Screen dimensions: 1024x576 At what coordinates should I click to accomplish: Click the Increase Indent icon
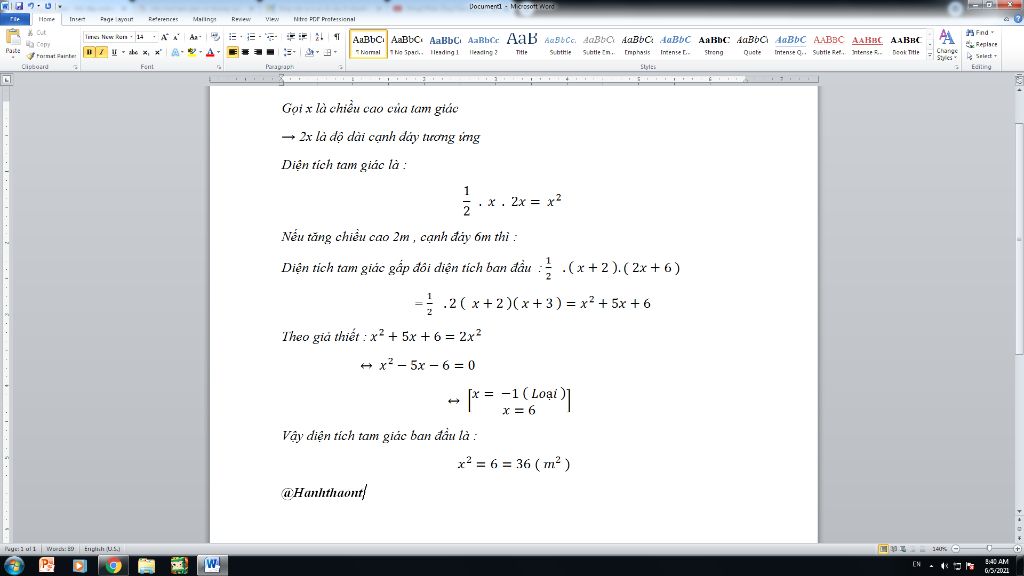(303, 37)
